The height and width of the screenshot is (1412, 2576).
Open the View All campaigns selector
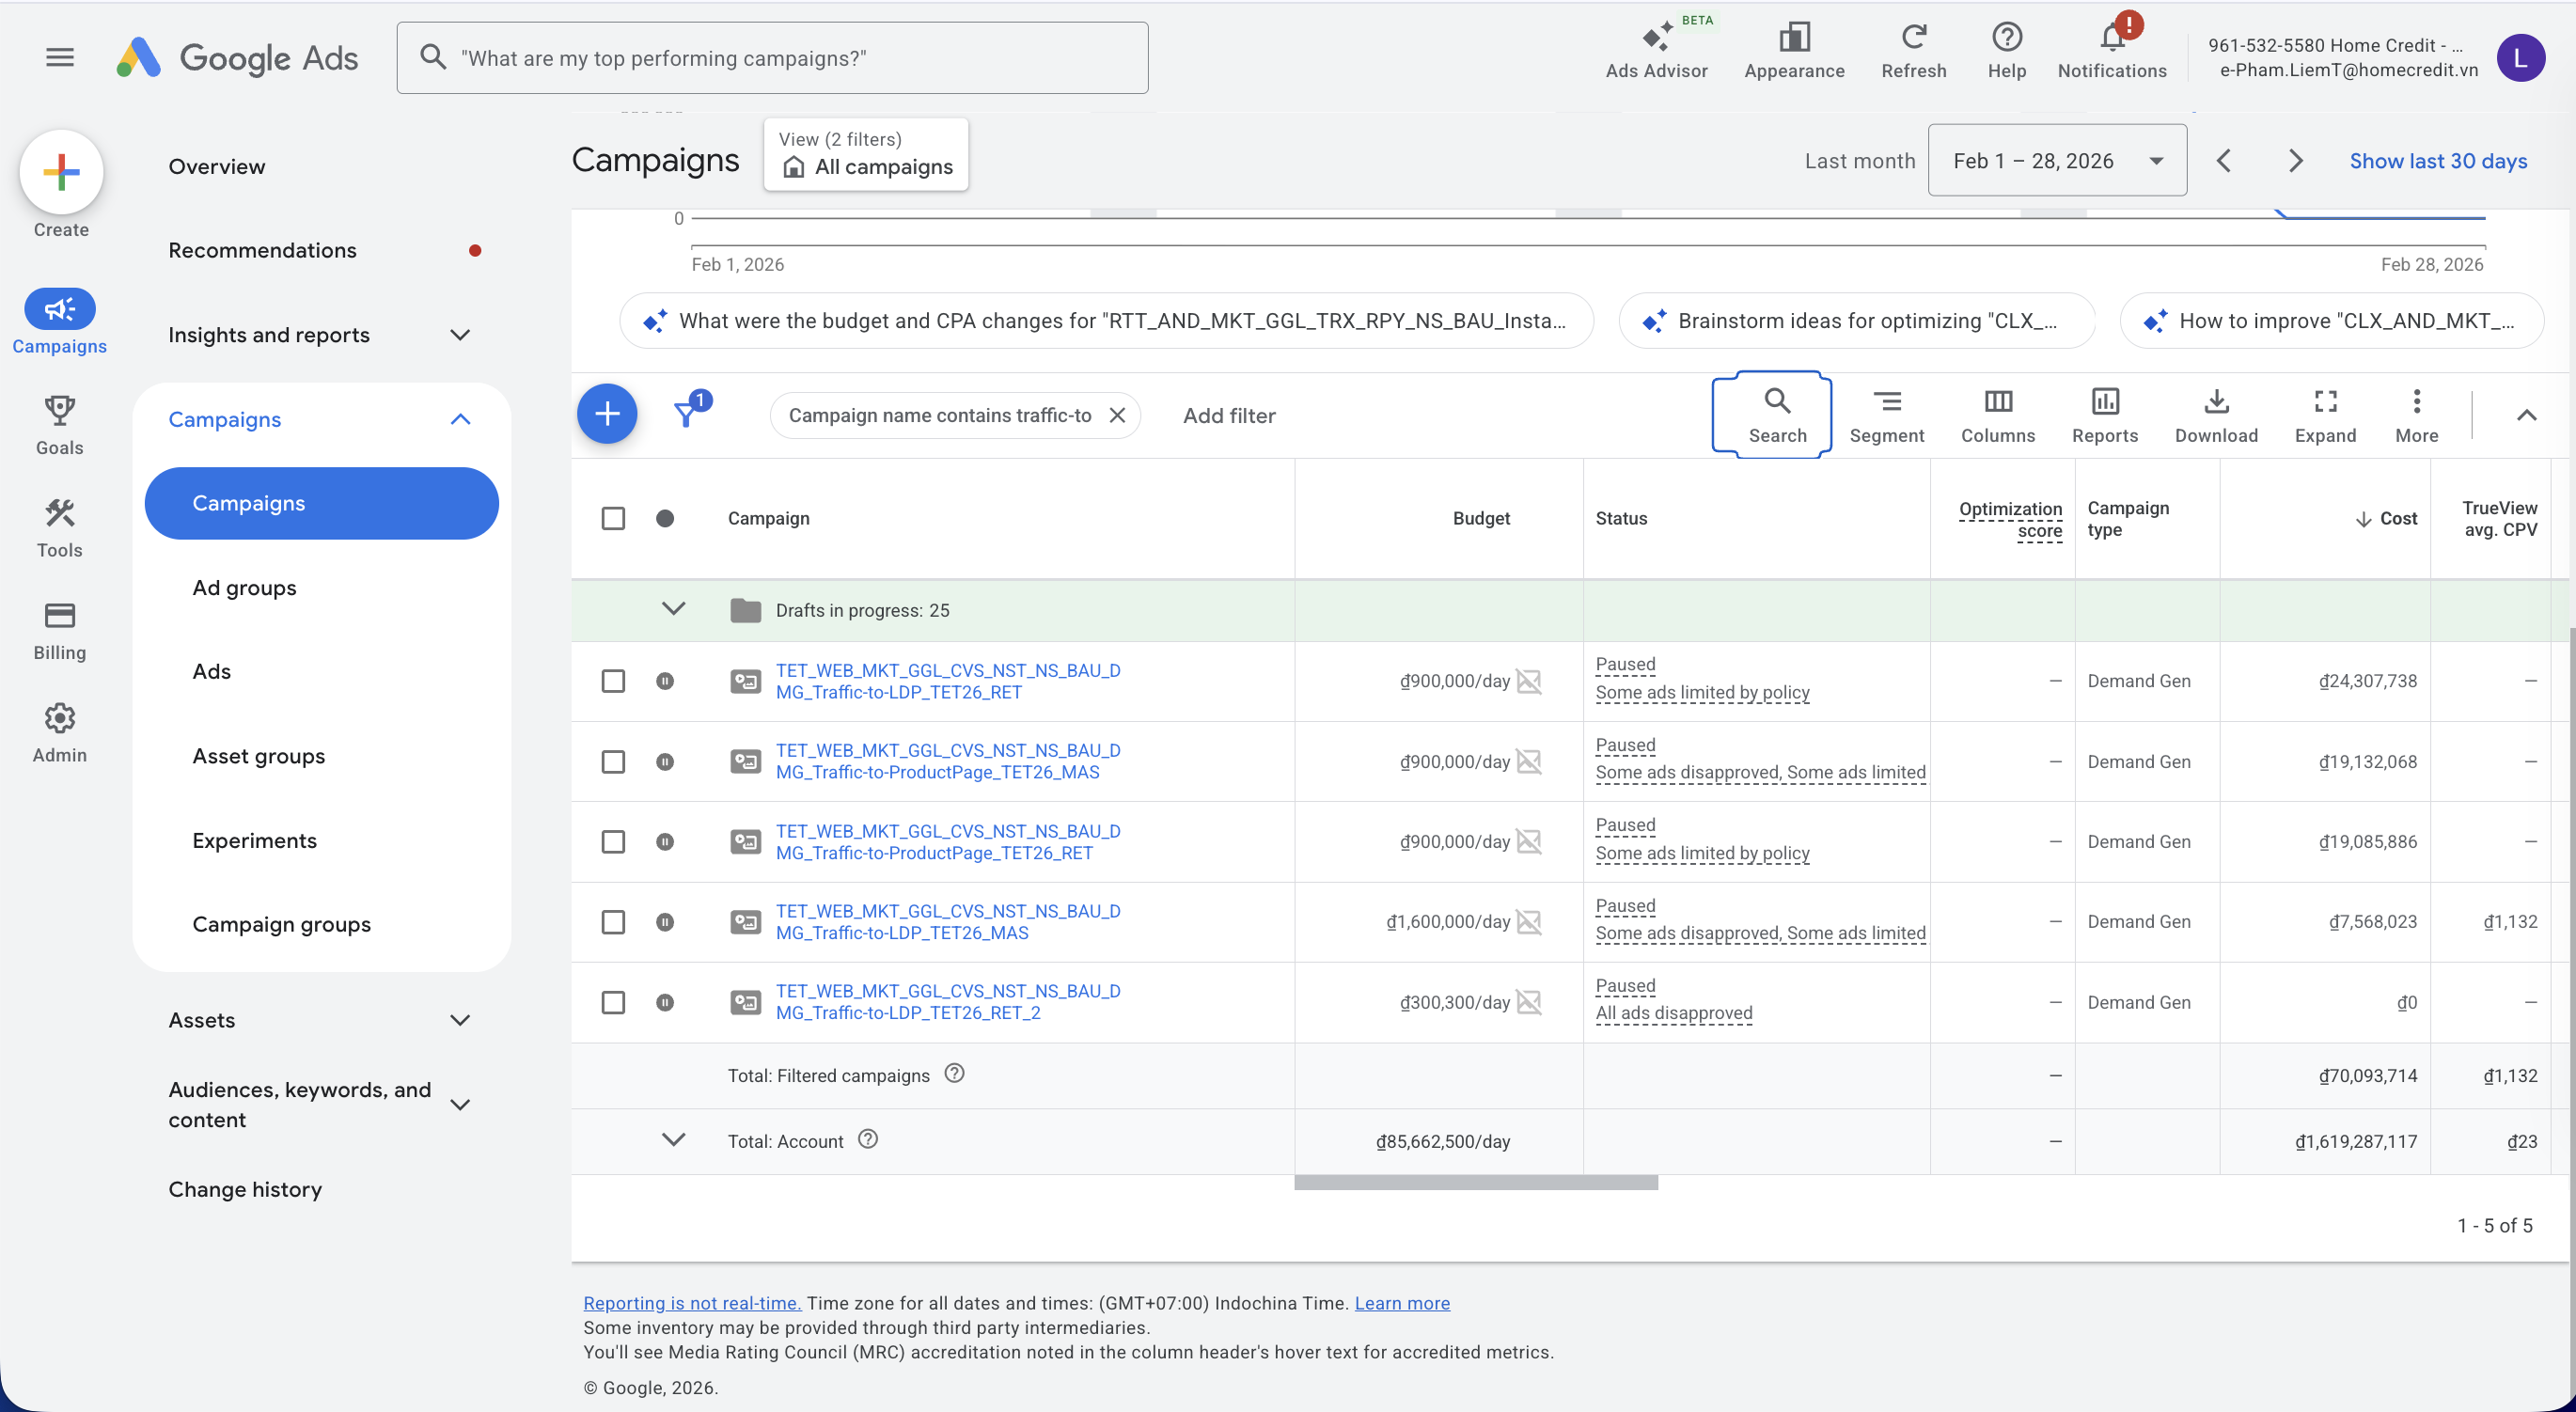pyautogui.click(x=866, y=154)
